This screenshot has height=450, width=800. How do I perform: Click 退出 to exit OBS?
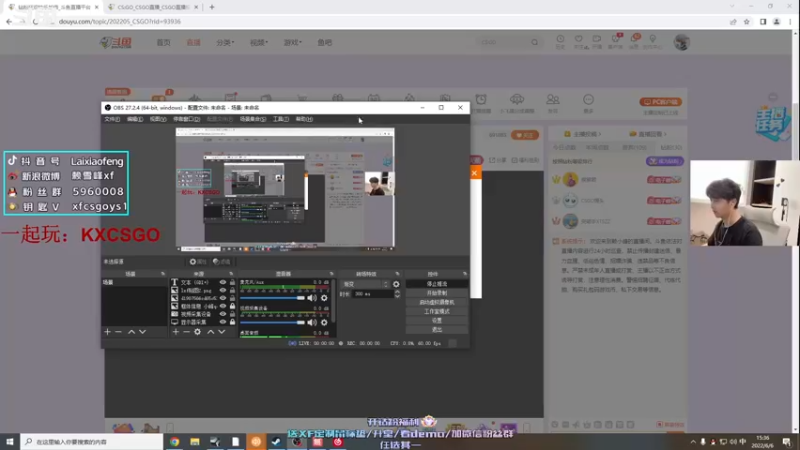[437, 330]
